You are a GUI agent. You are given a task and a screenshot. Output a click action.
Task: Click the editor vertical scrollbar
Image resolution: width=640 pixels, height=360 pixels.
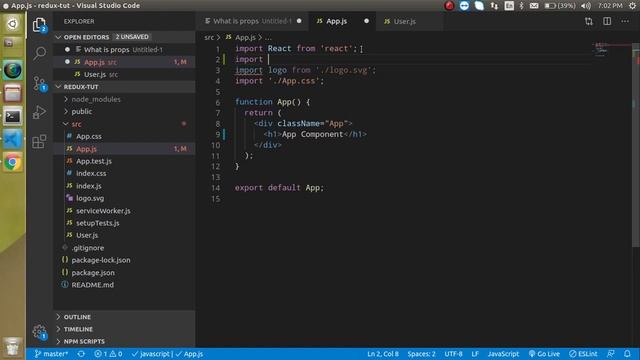[x=636, y=144]
